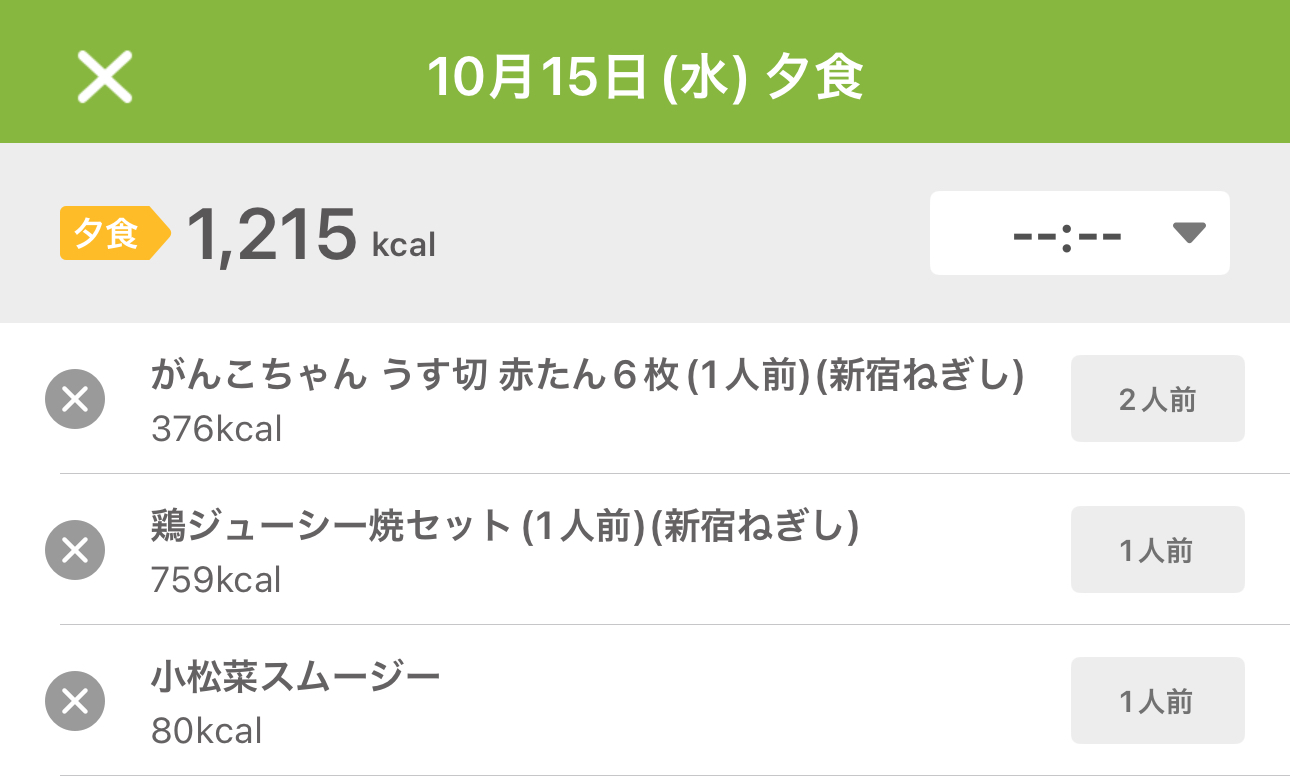Expand the meal time dropdown arrow
The image size is (1290, 777).
pos(1189,233)
